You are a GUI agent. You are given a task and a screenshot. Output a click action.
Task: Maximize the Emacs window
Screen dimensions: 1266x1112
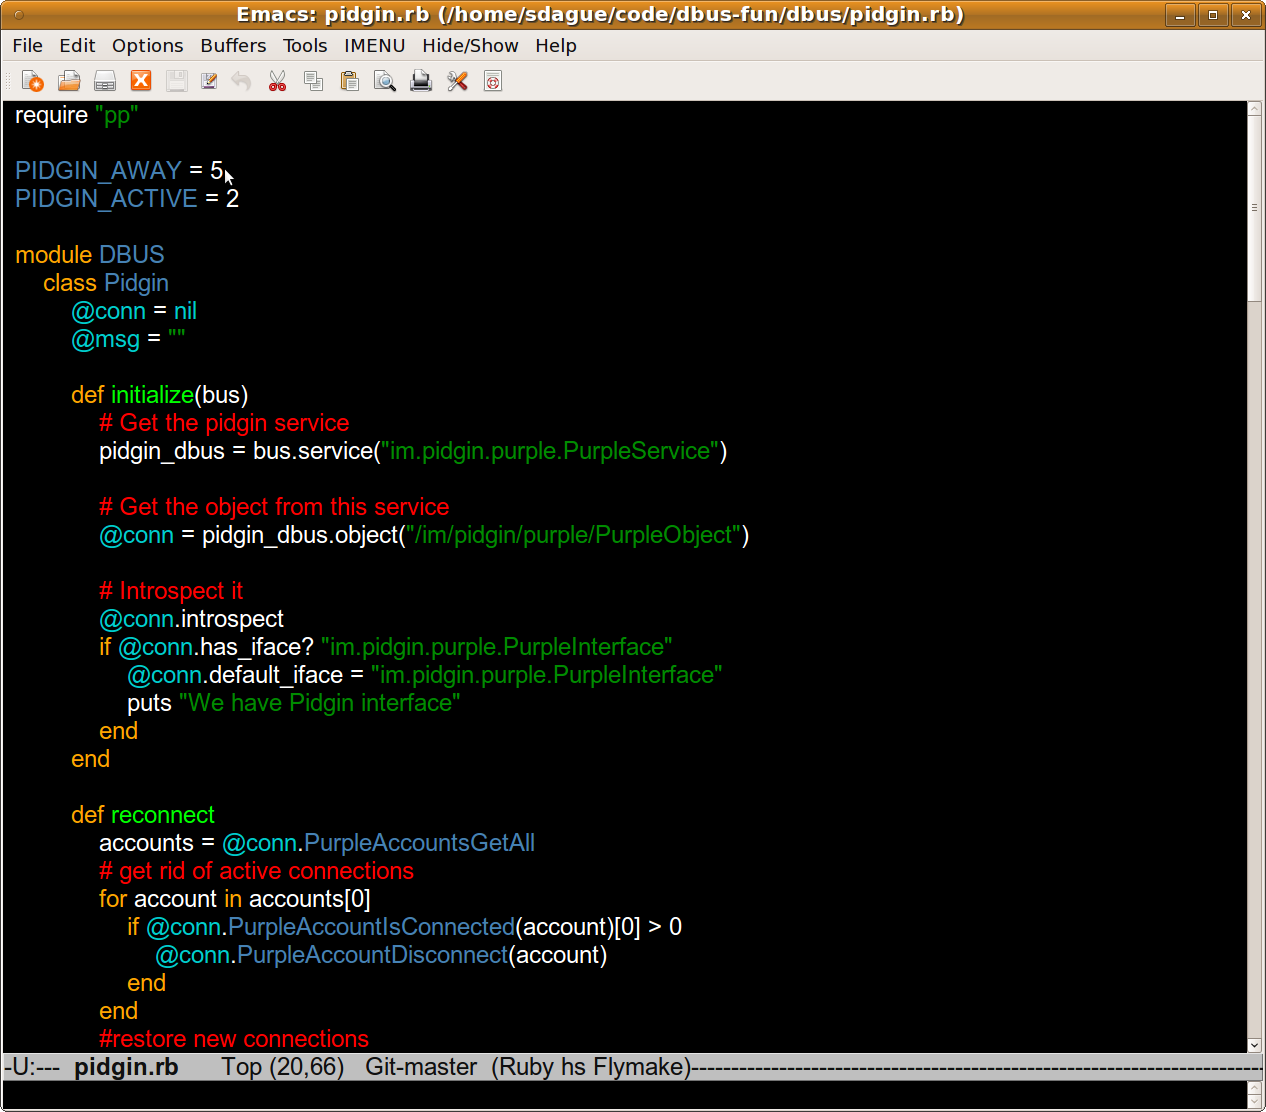[x=1213, y=15]
